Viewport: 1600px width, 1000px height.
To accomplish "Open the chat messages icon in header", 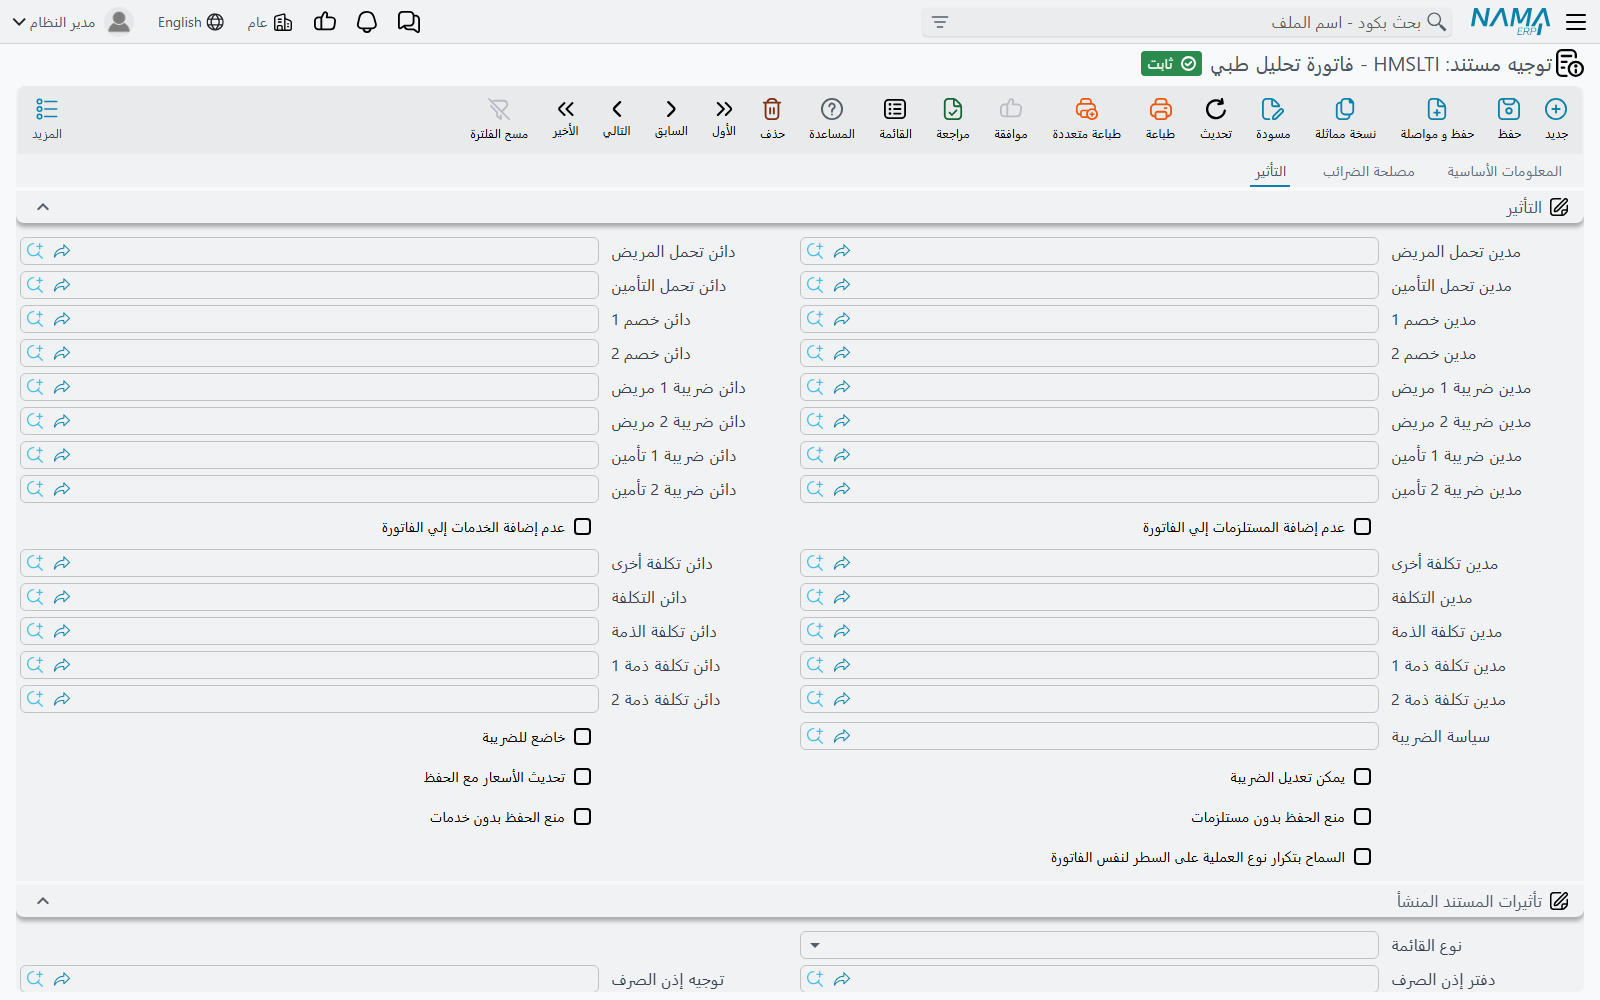I will click(x=409, y=22).
